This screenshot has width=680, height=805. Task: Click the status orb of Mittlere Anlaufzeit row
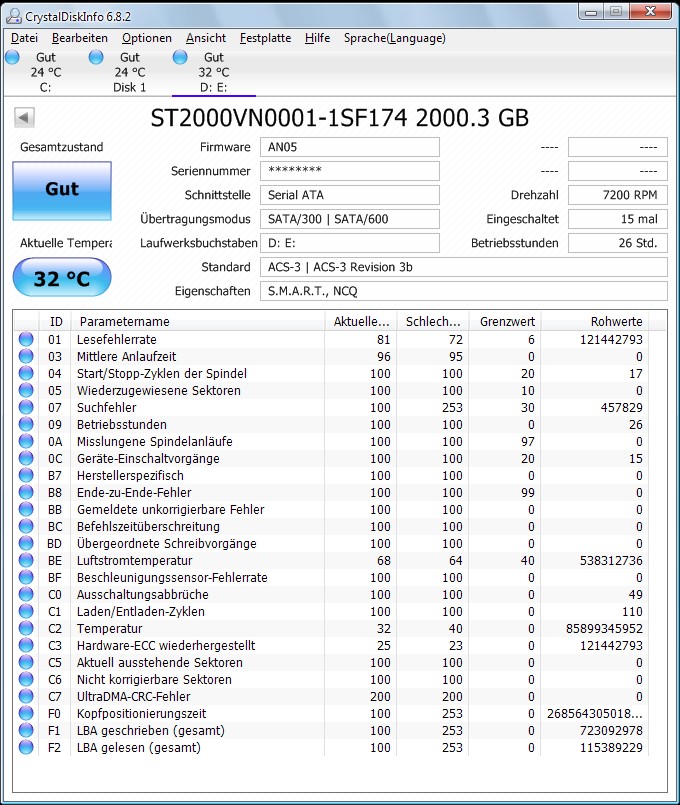(x=26, y=356)
